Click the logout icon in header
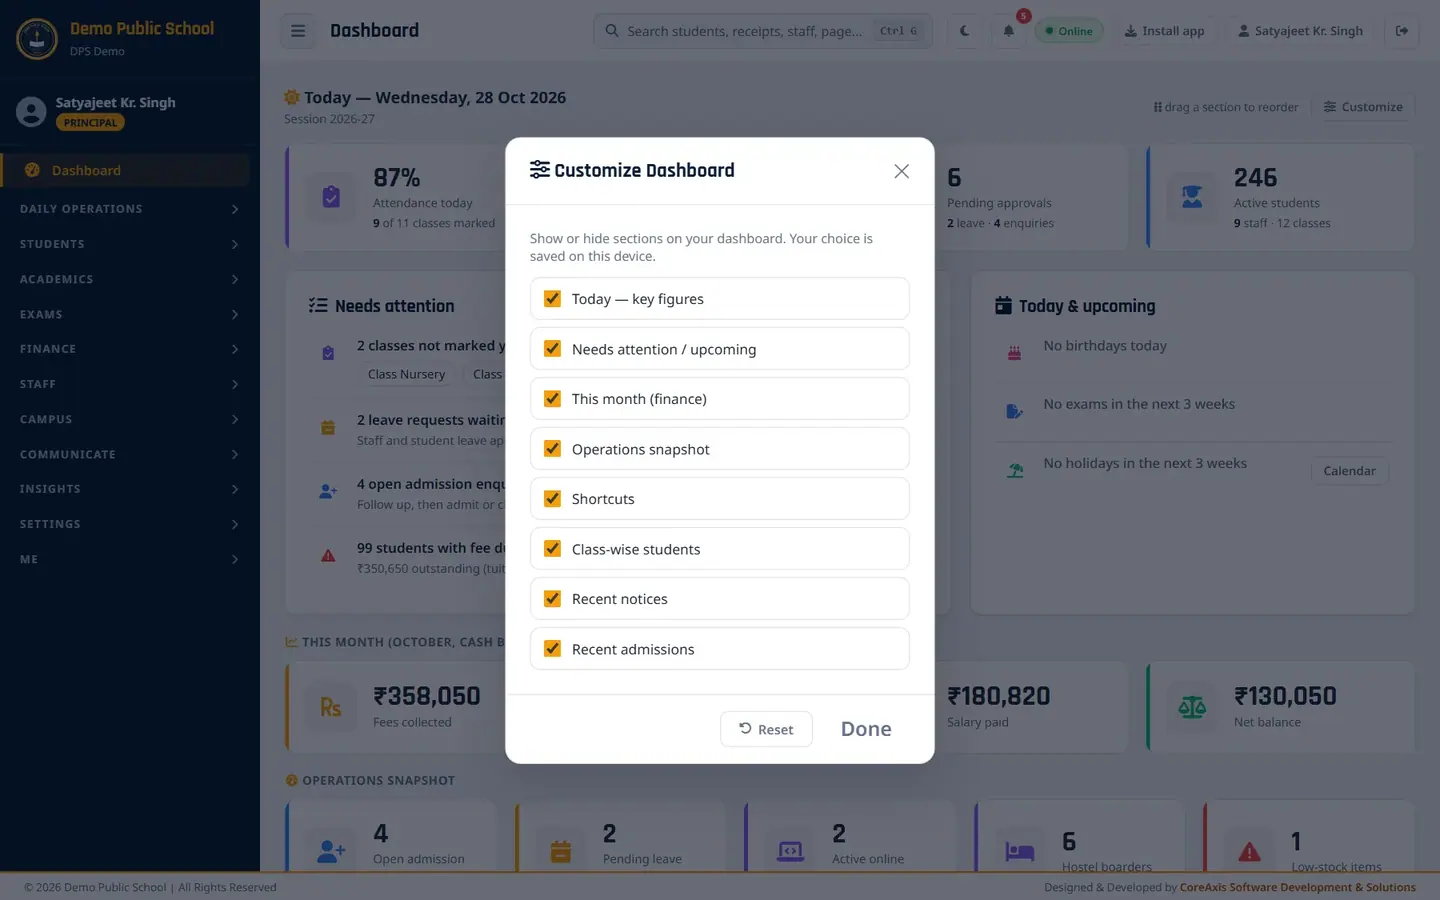This screenshot has width=1440, height=900. coord(1402,31)
